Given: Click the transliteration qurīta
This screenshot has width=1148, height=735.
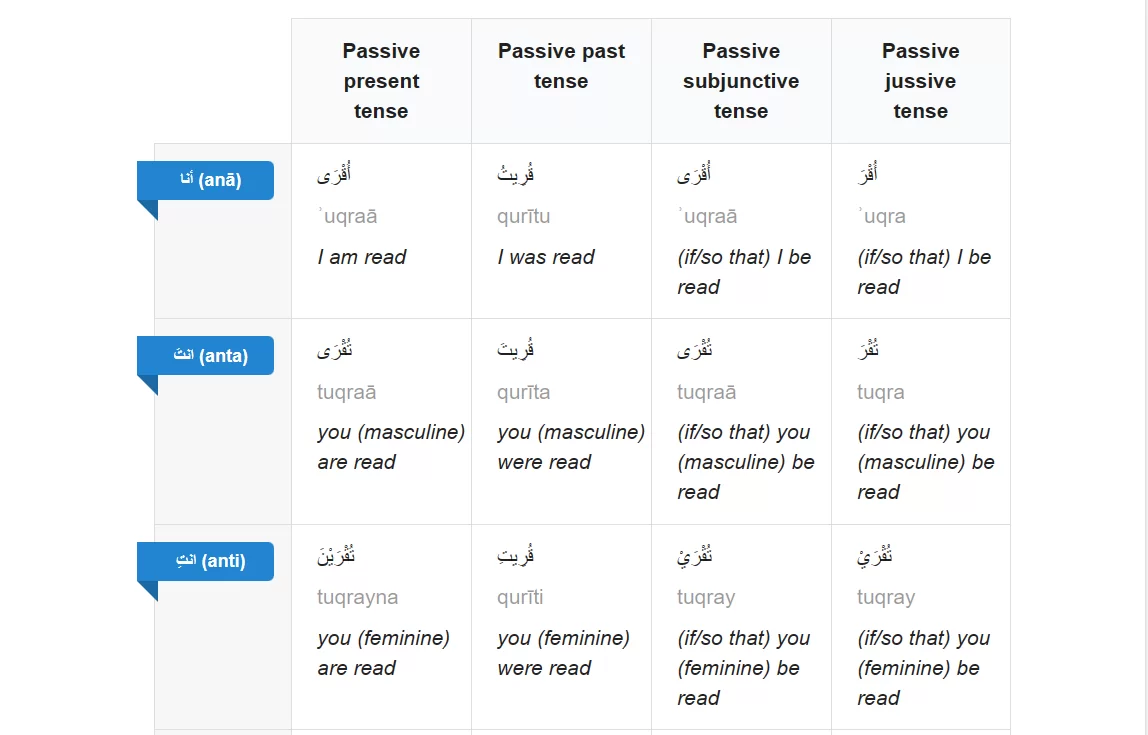Looking at the screenshot, I should pos(523,392).
